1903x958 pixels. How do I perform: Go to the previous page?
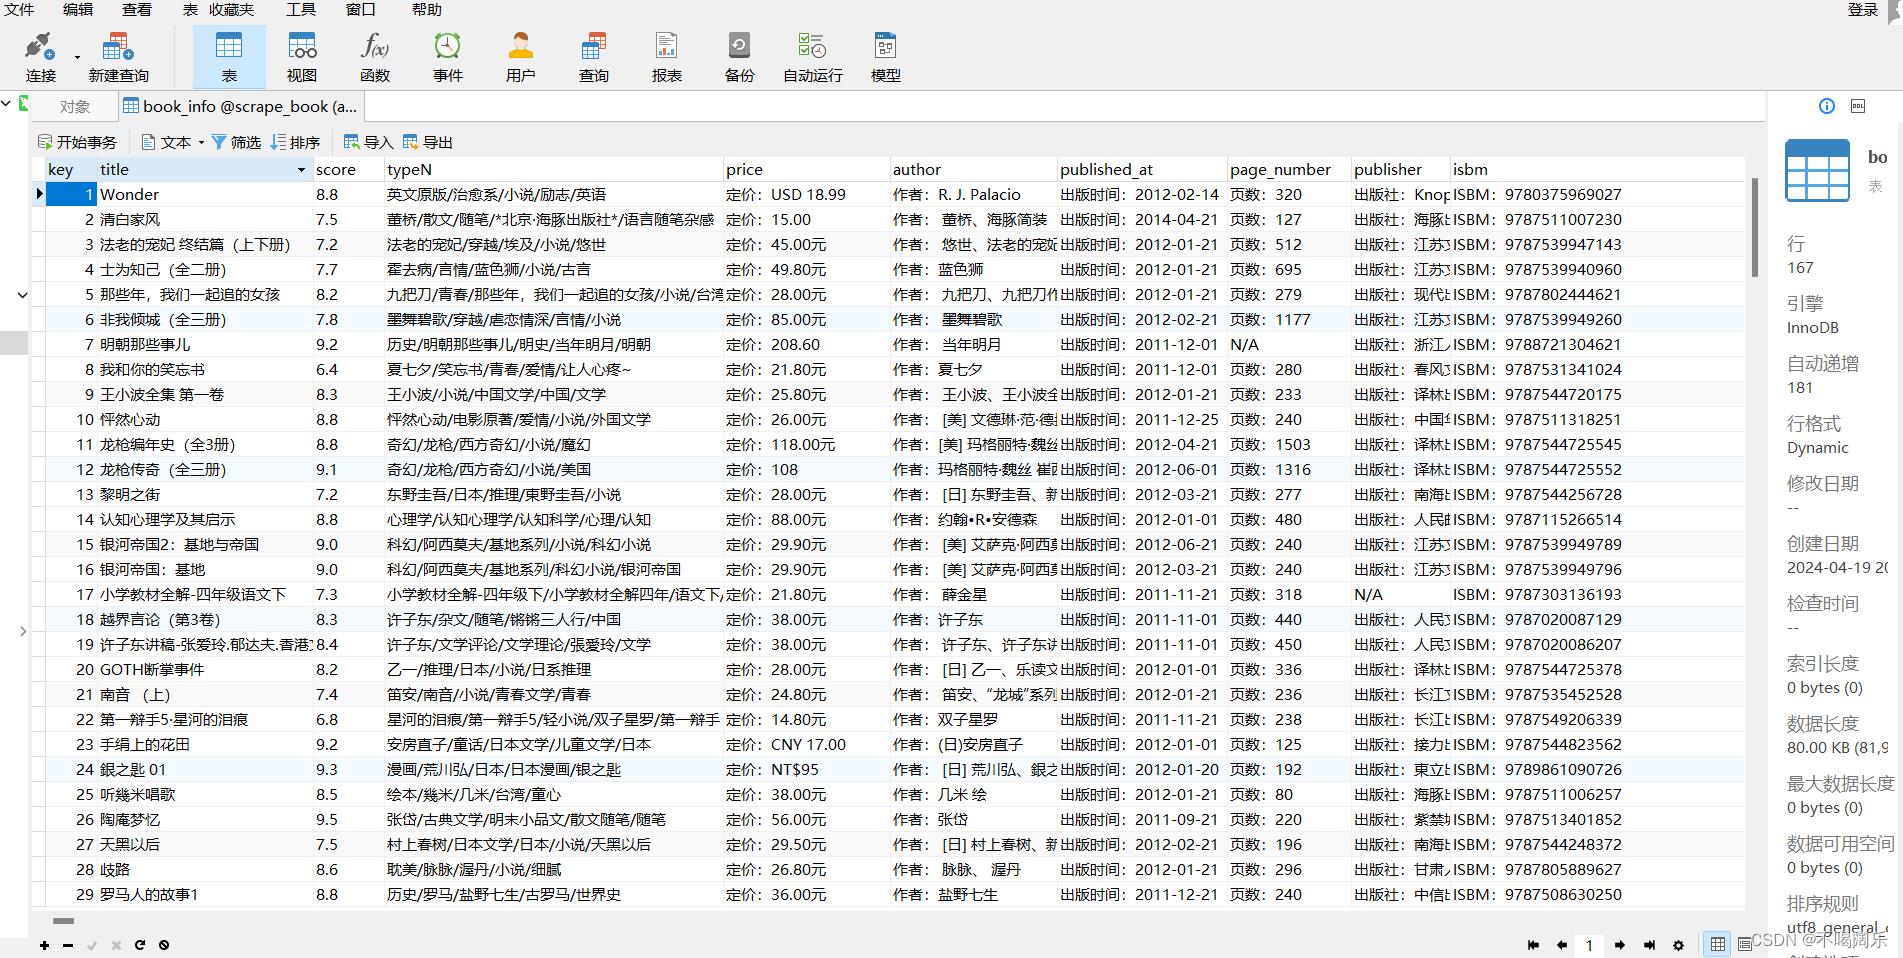coord(1562,945)
